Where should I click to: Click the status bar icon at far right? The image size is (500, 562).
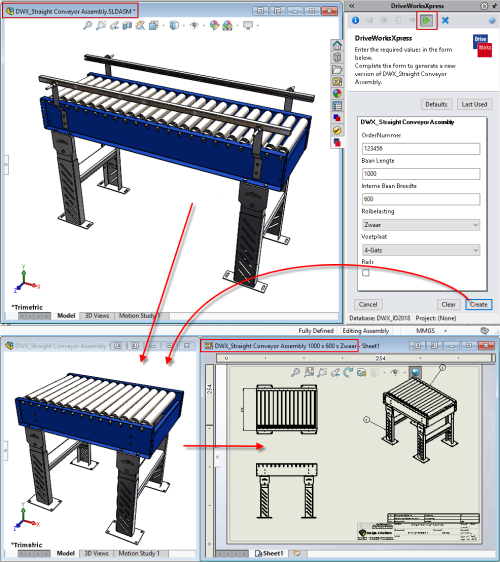click(484, 330)
